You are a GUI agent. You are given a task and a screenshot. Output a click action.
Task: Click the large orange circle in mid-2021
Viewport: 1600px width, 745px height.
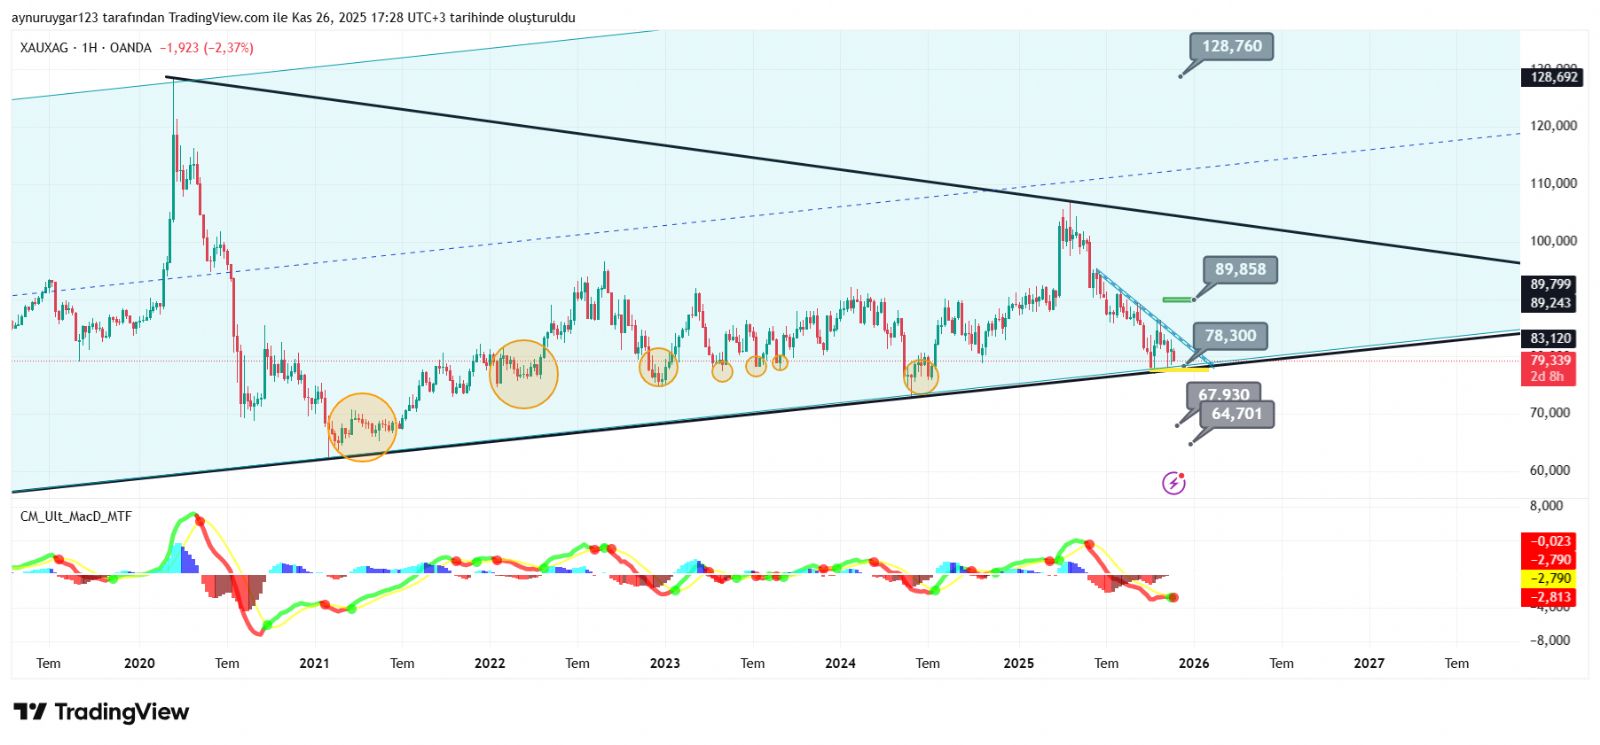click(362, 427)
